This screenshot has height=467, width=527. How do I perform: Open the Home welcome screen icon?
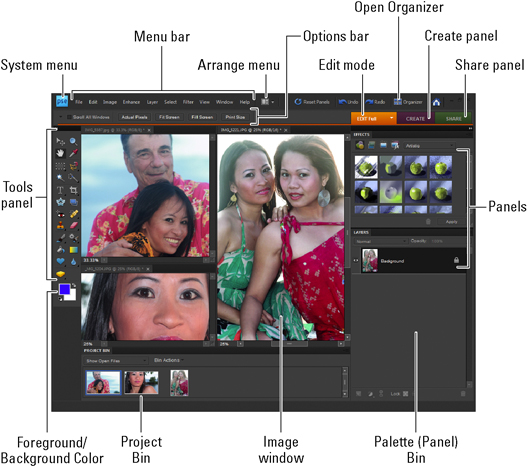(x=436, y=102)
